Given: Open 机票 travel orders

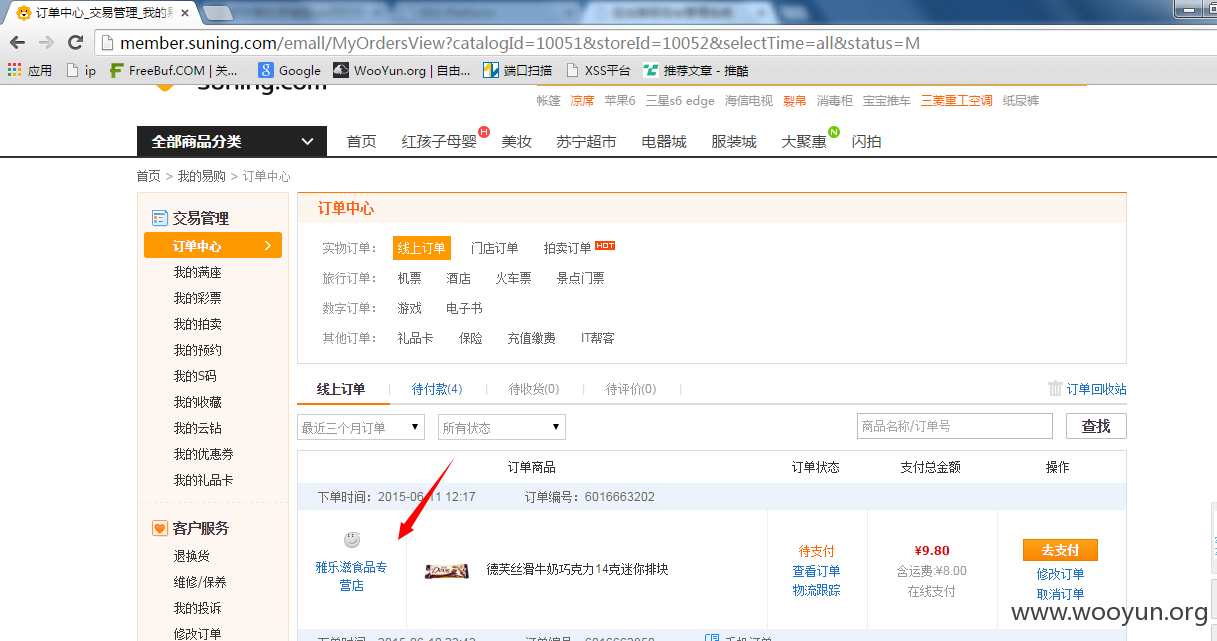Looking at the screenshot, I should click(x=409, y=278).
